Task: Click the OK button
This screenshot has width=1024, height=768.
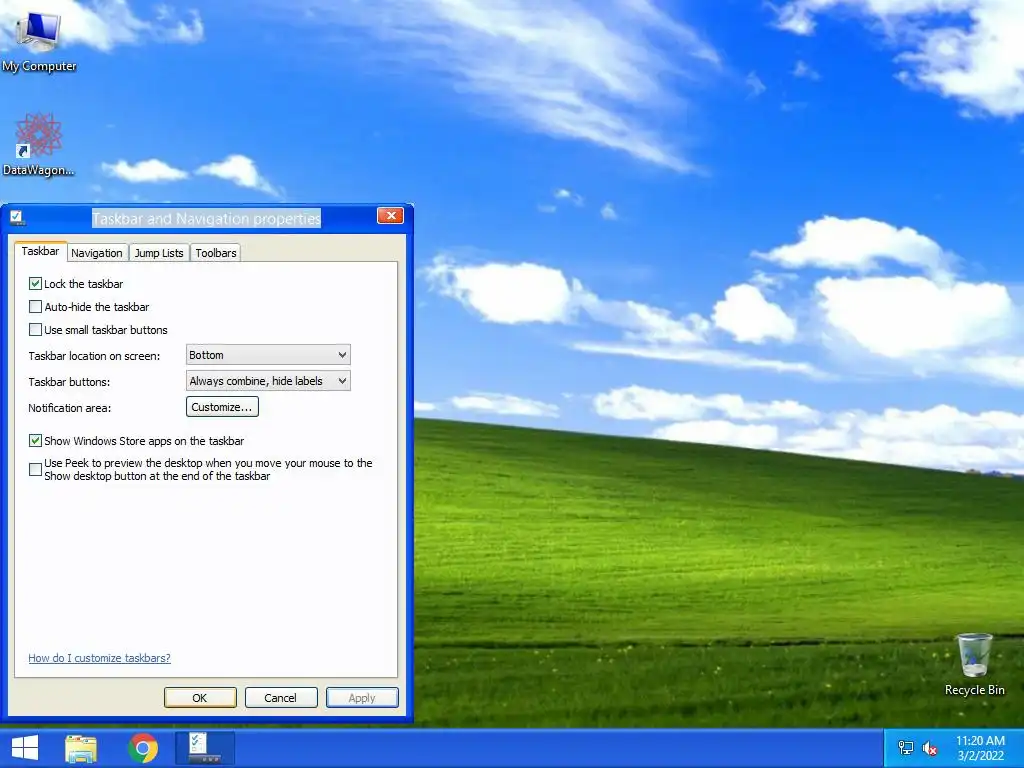Action: pyautogui.click(x=200, y=697)
